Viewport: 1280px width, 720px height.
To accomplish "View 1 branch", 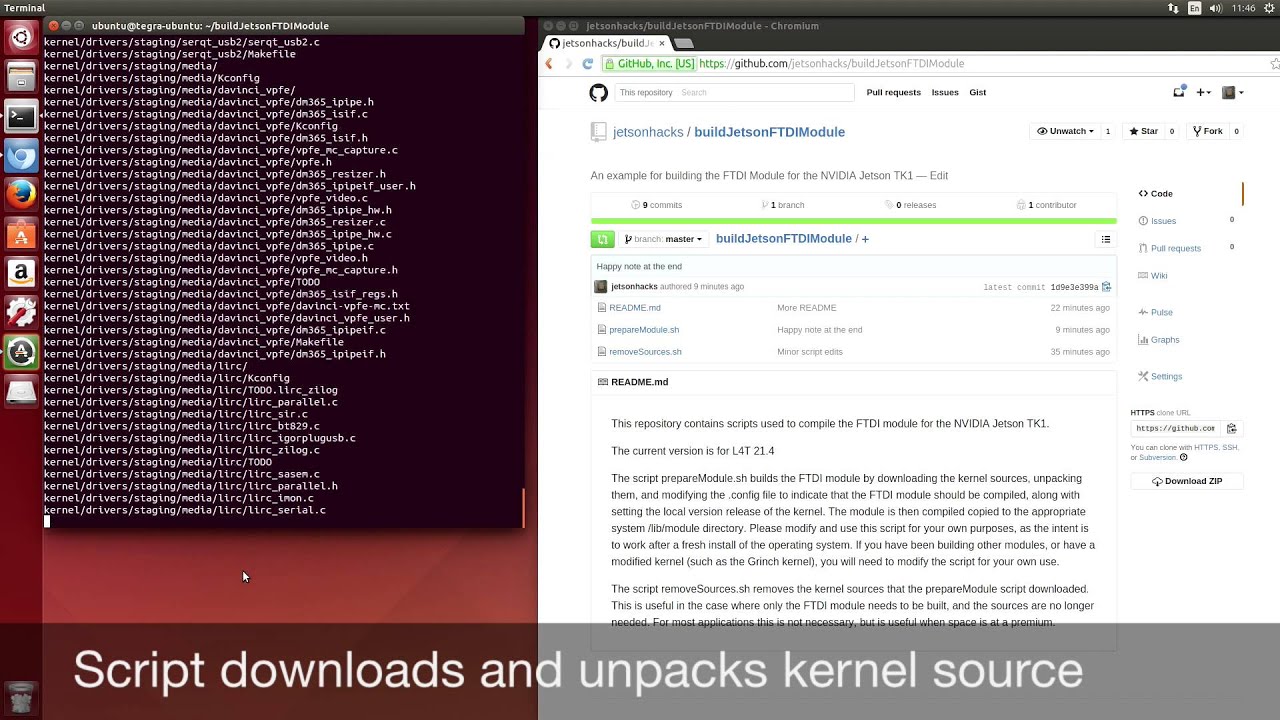I will click(783, 205).
